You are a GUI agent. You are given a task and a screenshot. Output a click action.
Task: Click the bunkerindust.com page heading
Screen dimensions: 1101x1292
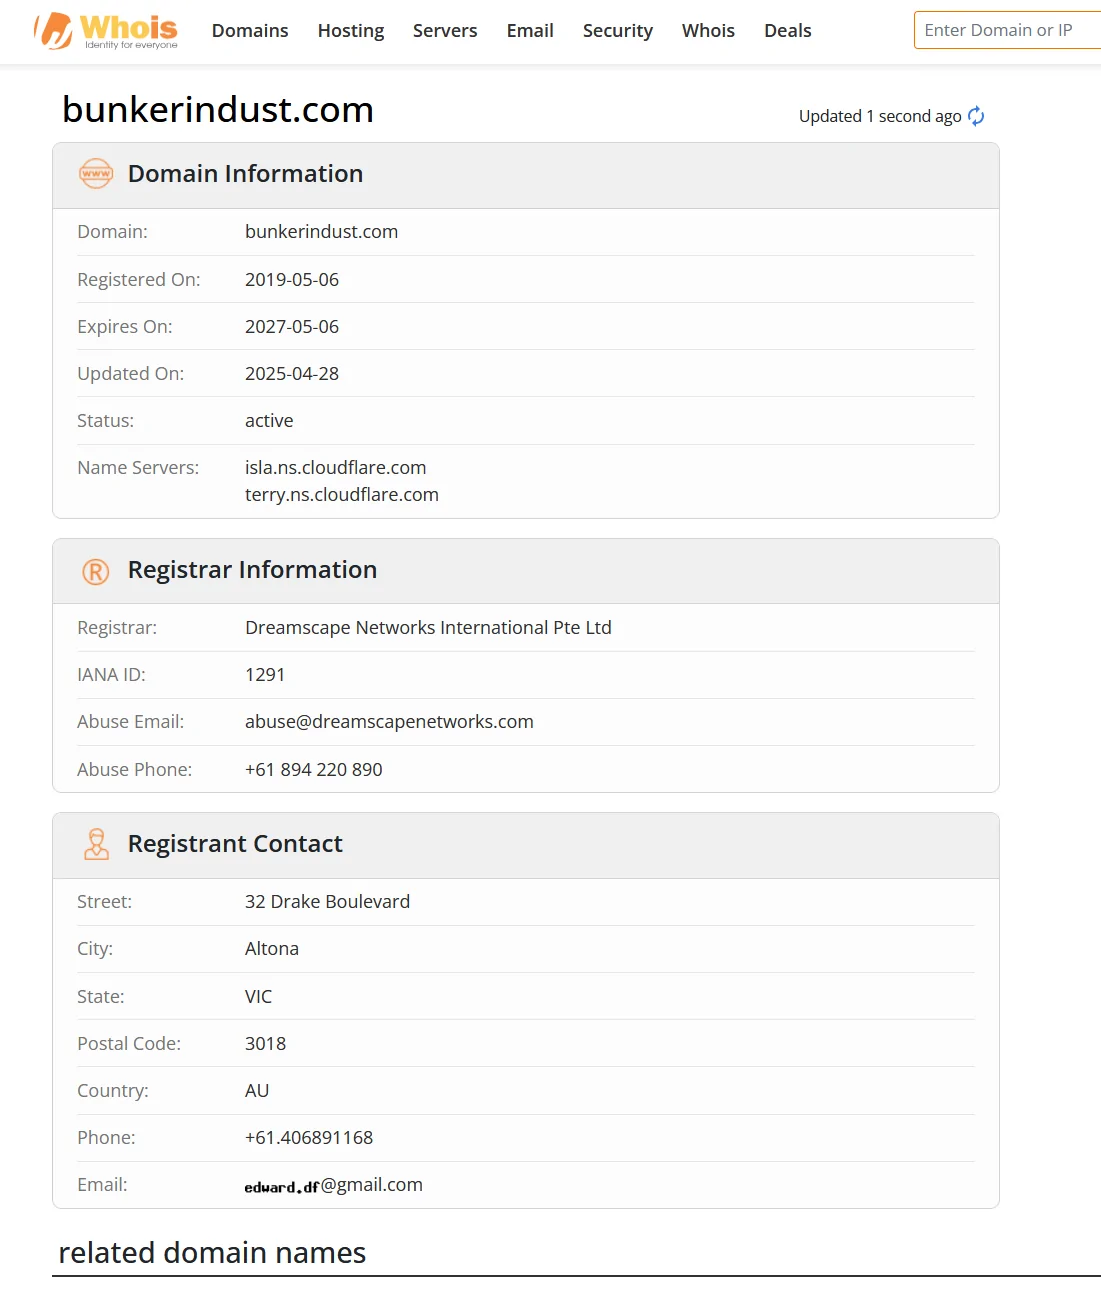pos(218,109)
